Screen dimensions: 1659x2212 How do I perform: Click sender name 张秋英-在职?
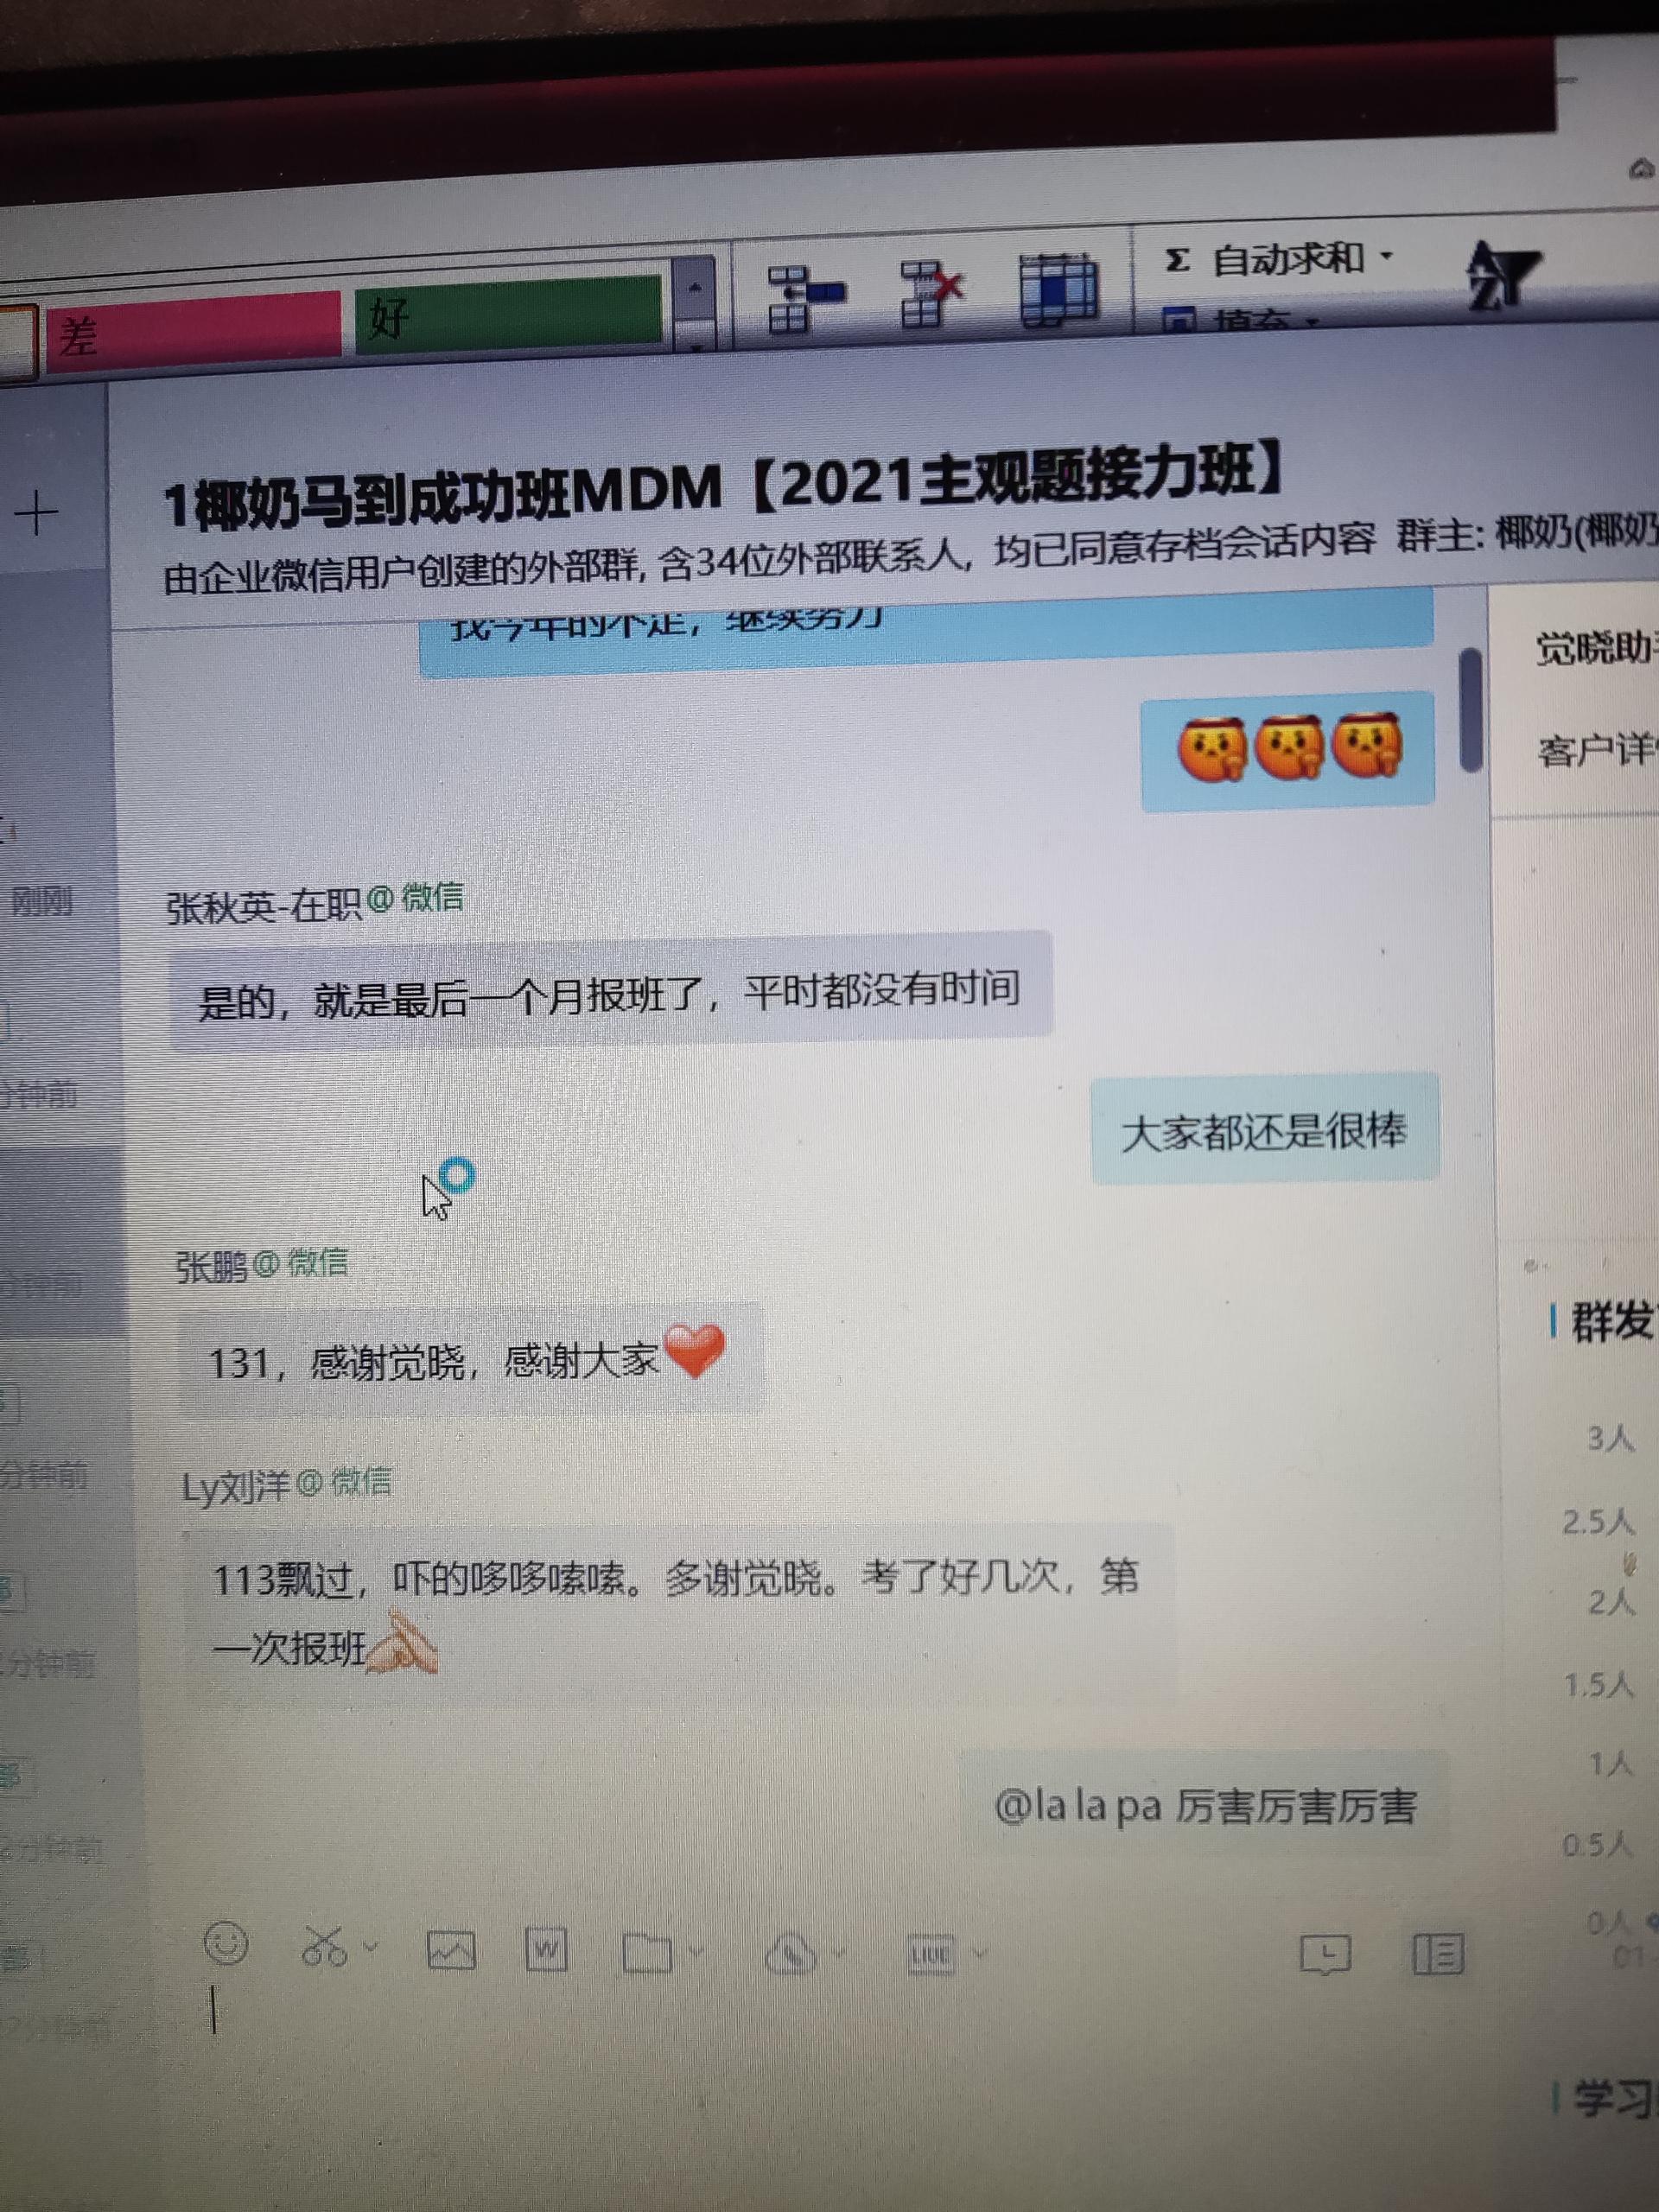264,905
